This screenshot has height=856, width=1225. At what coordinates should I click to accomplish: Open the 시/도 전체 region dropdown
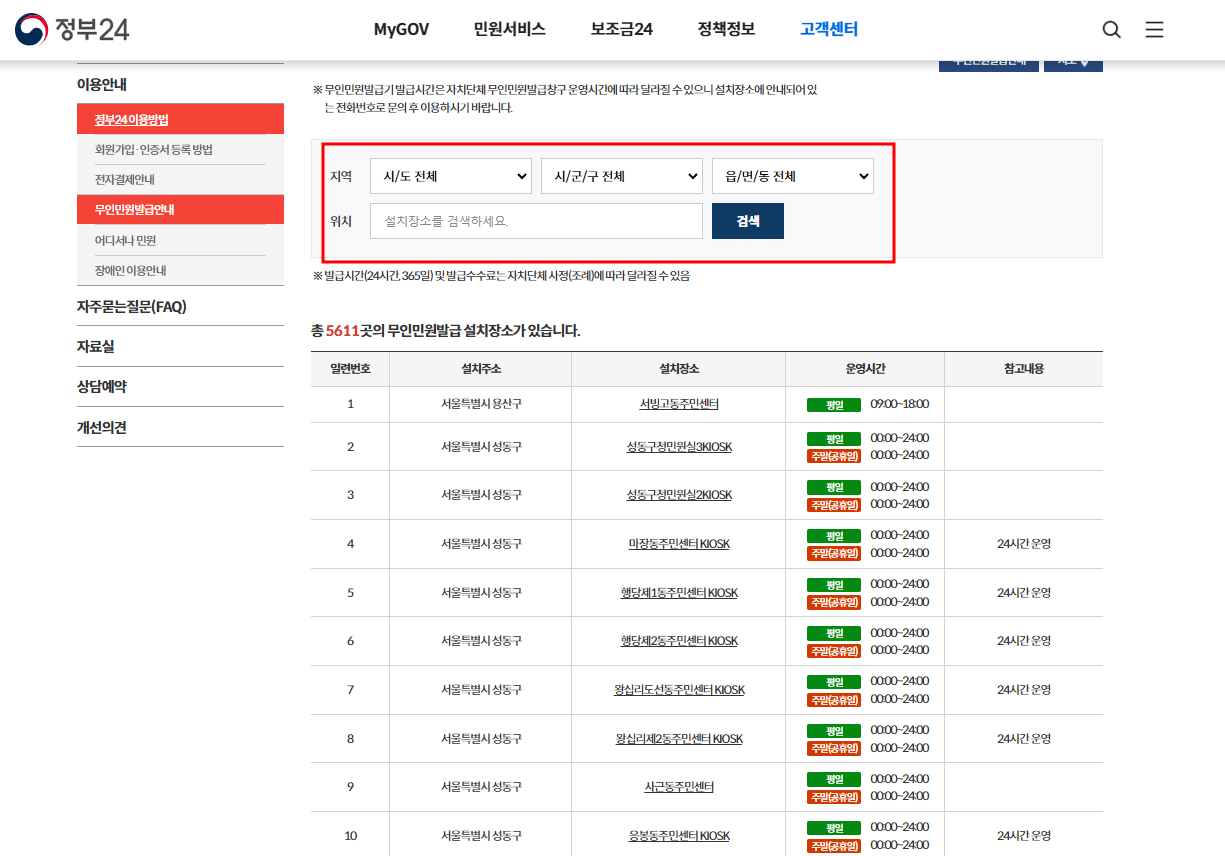point(450,175)
